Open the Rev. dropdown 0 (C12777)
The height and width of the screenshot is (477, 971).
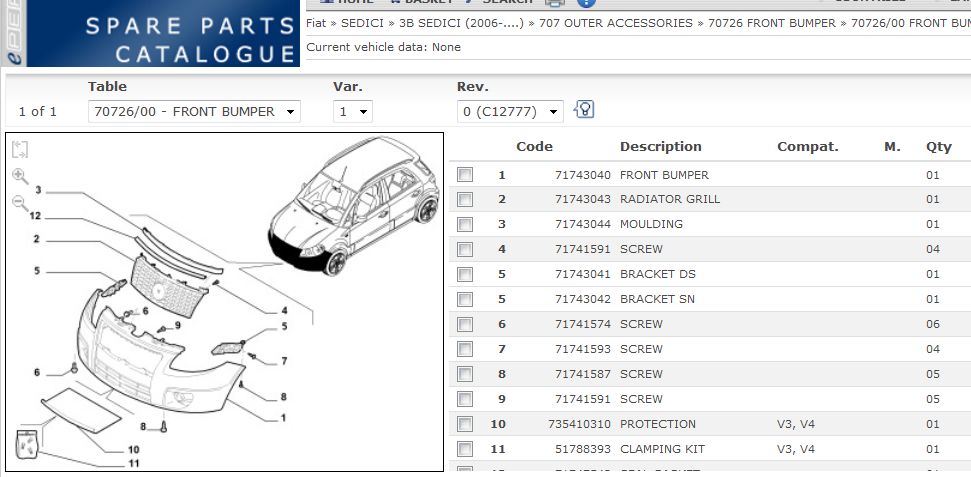(x=510, y=112)
